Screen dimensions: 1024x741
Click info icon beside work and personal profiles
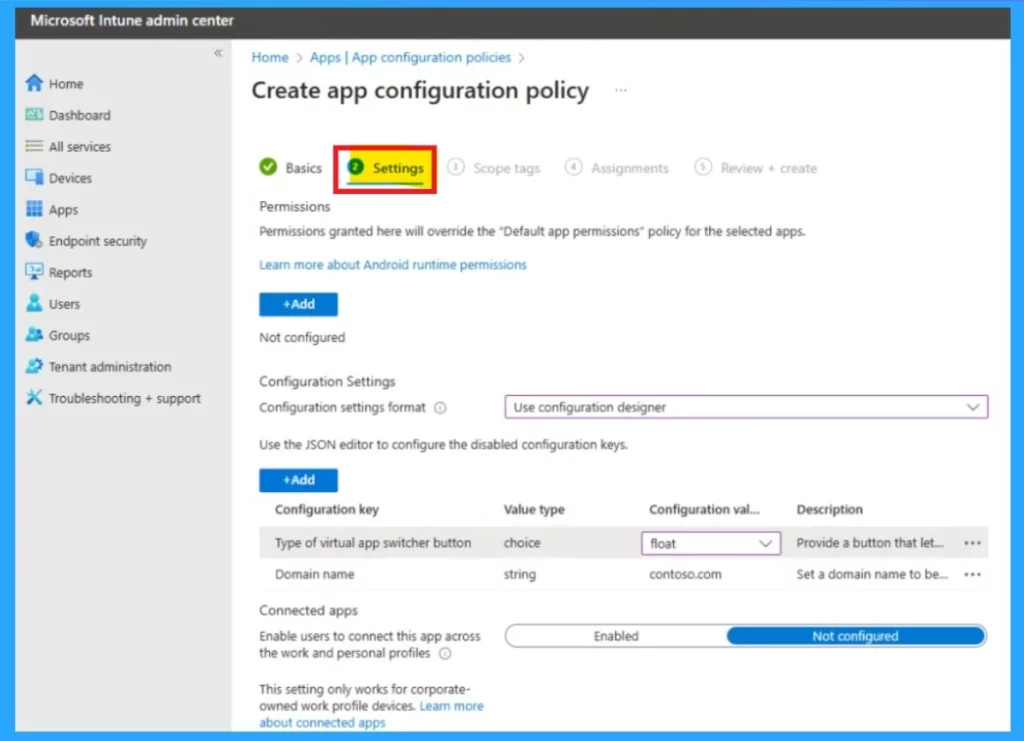pyautogui.click(x=445, y=654)
